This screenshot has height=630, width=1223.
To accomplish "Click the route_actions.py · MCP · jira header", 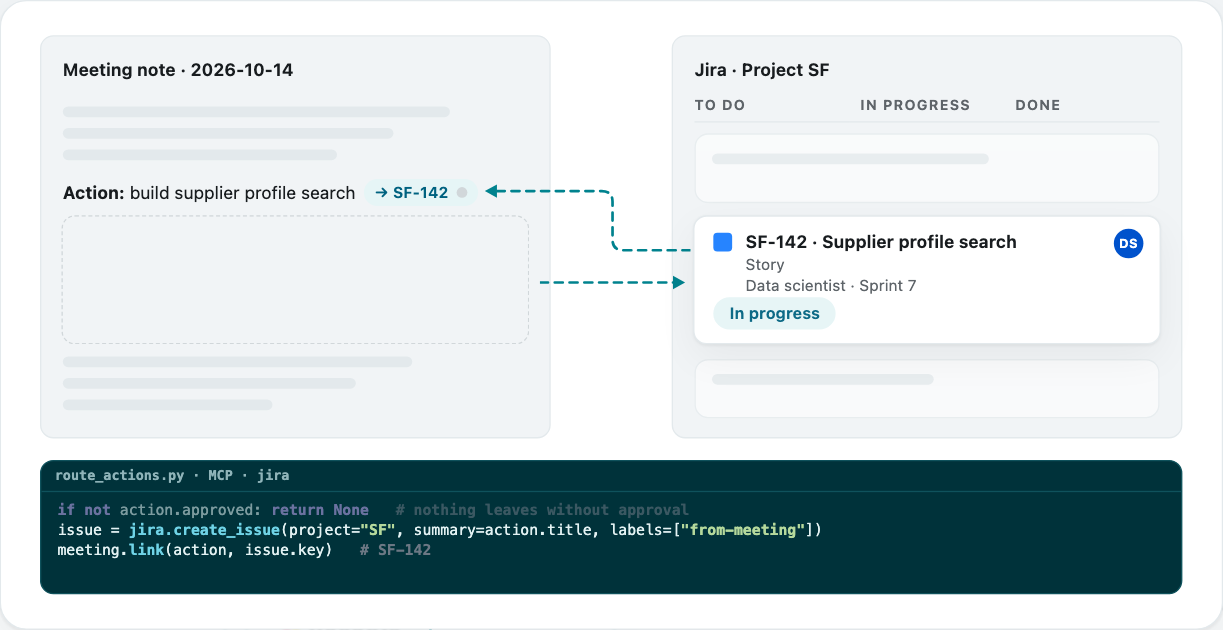I will 172,475.
